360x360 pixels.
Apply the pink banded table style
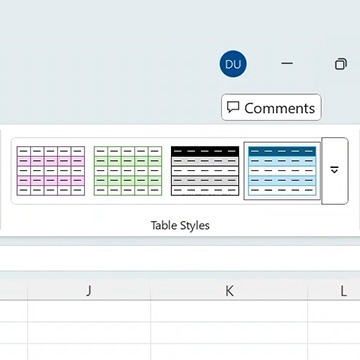point(51,171)
